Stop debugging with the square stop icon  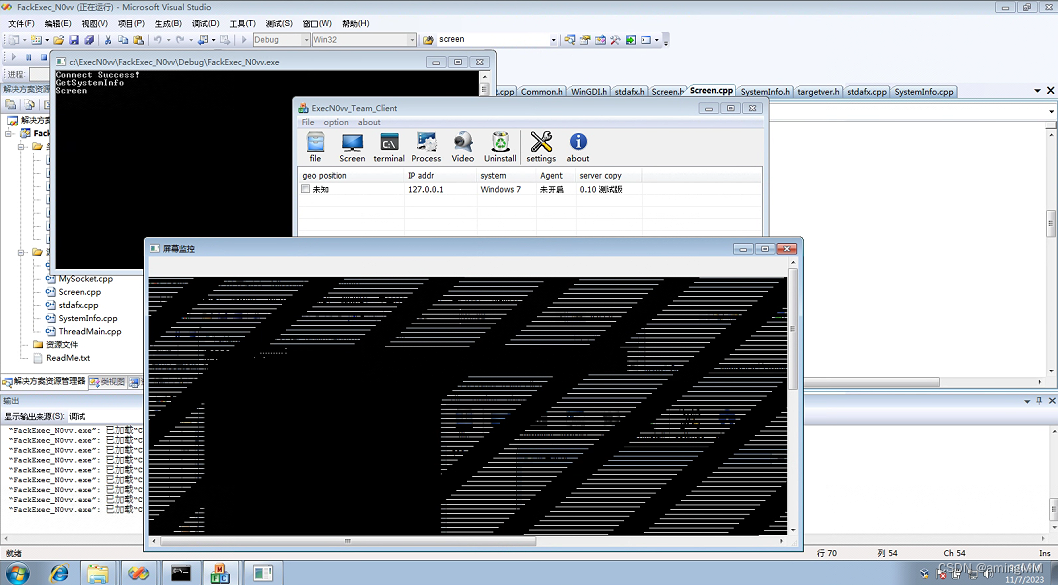tap(44, 57)
